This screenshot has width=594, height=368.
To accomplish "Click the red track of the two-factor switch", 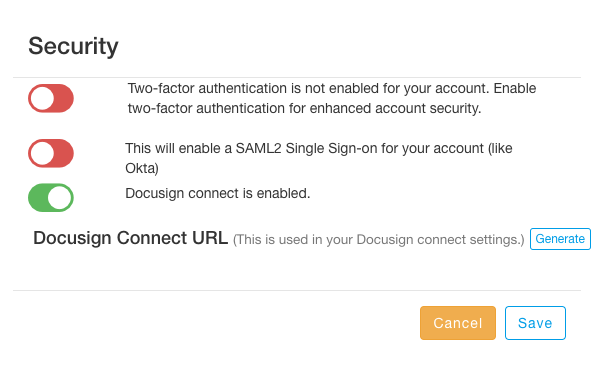I will point(64,99).
